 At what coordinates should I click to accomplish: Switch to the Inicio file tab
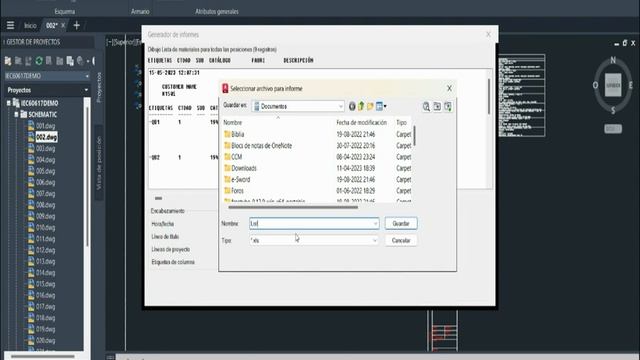tap(30, 25)
